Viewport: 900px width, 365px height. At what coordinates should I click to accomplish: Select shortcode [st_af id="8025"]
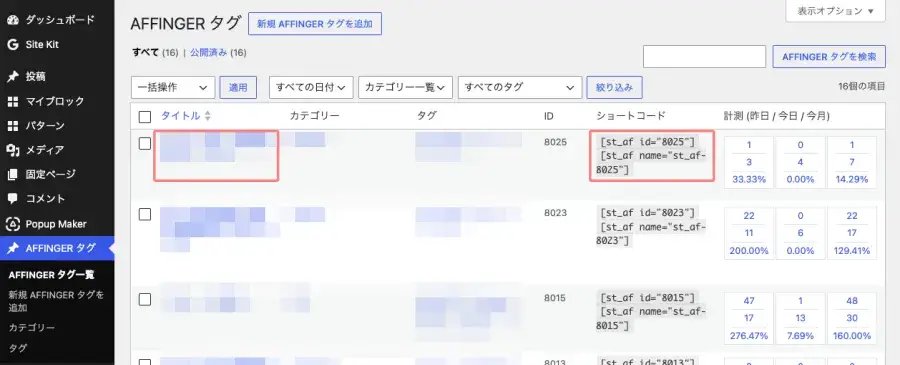click(647, 142)
